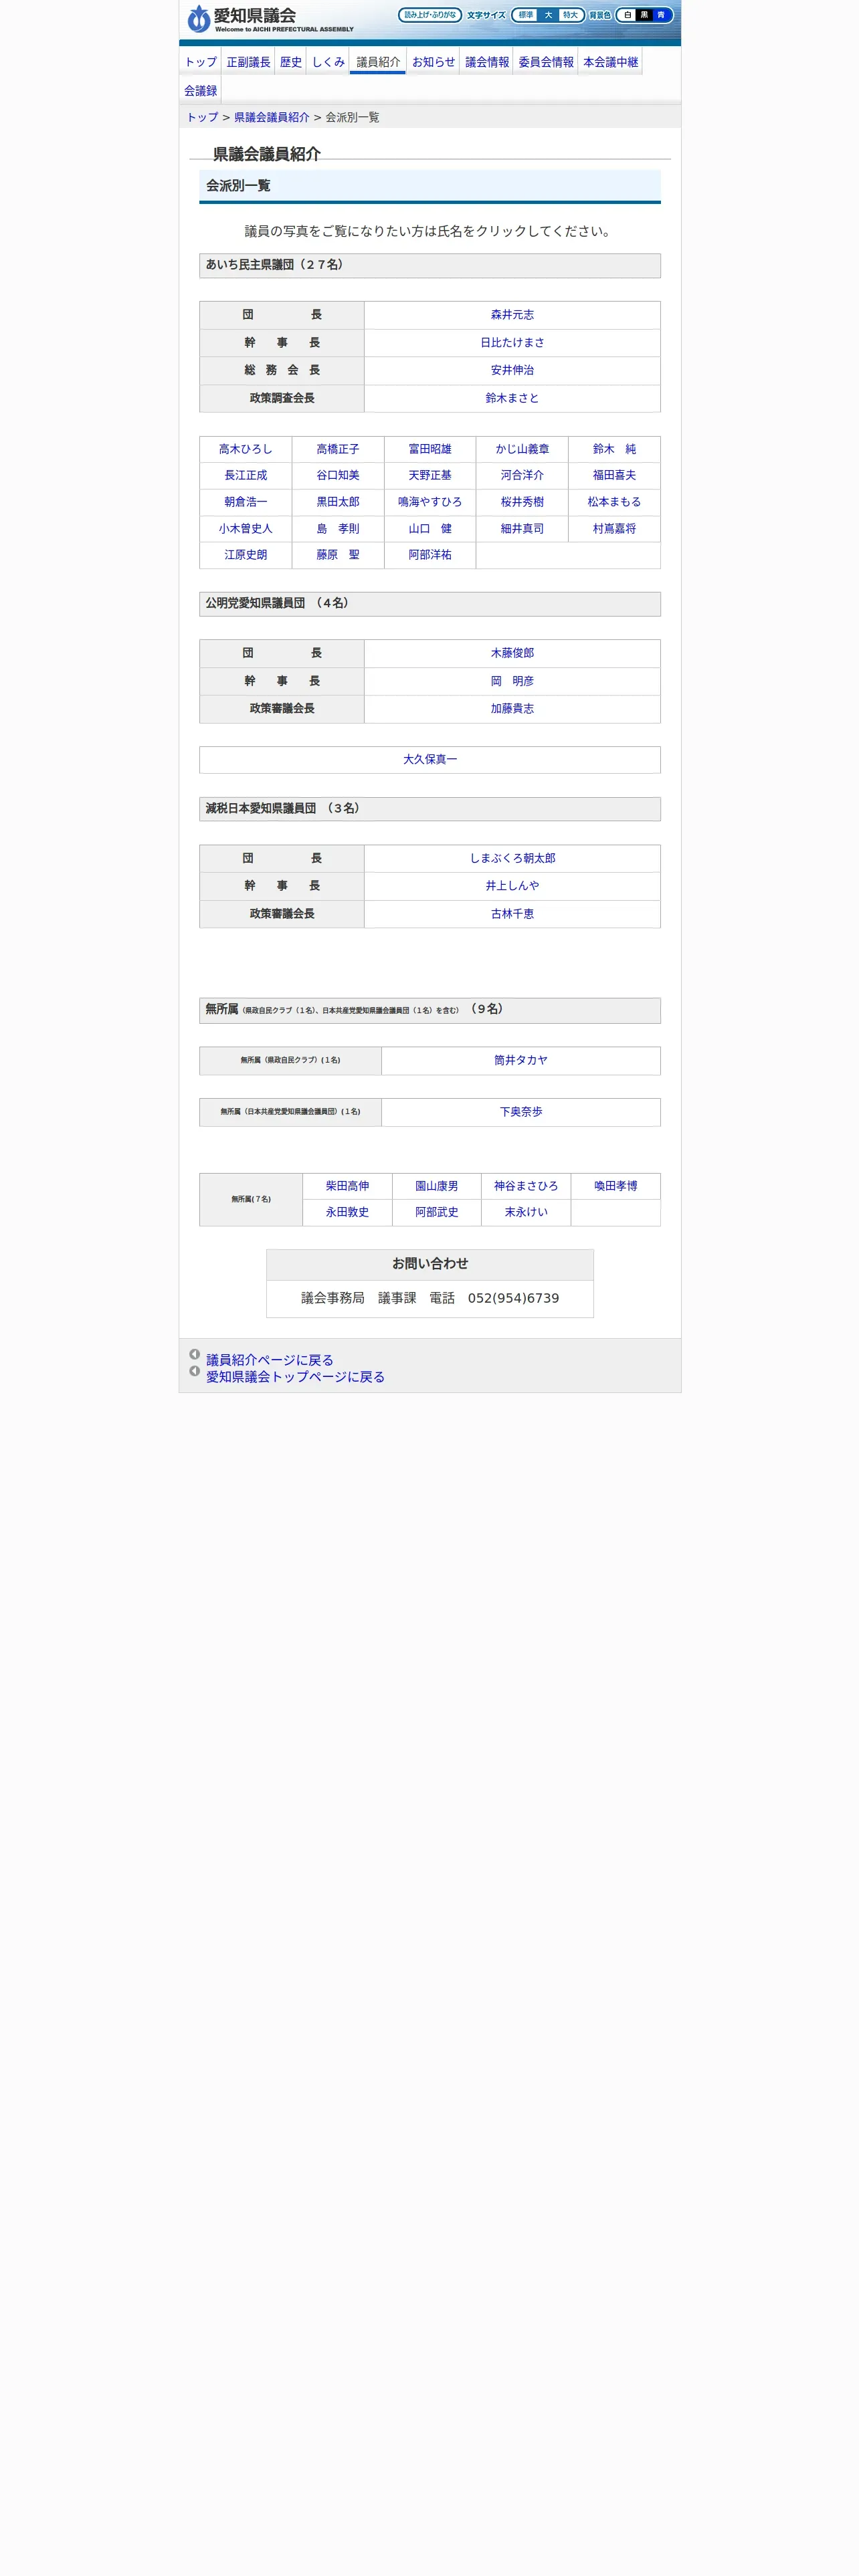The height and width of the screenshot is (2576, 859).
Task: Open member 鈴木 純 profile
Action: [x=614, y=450]
